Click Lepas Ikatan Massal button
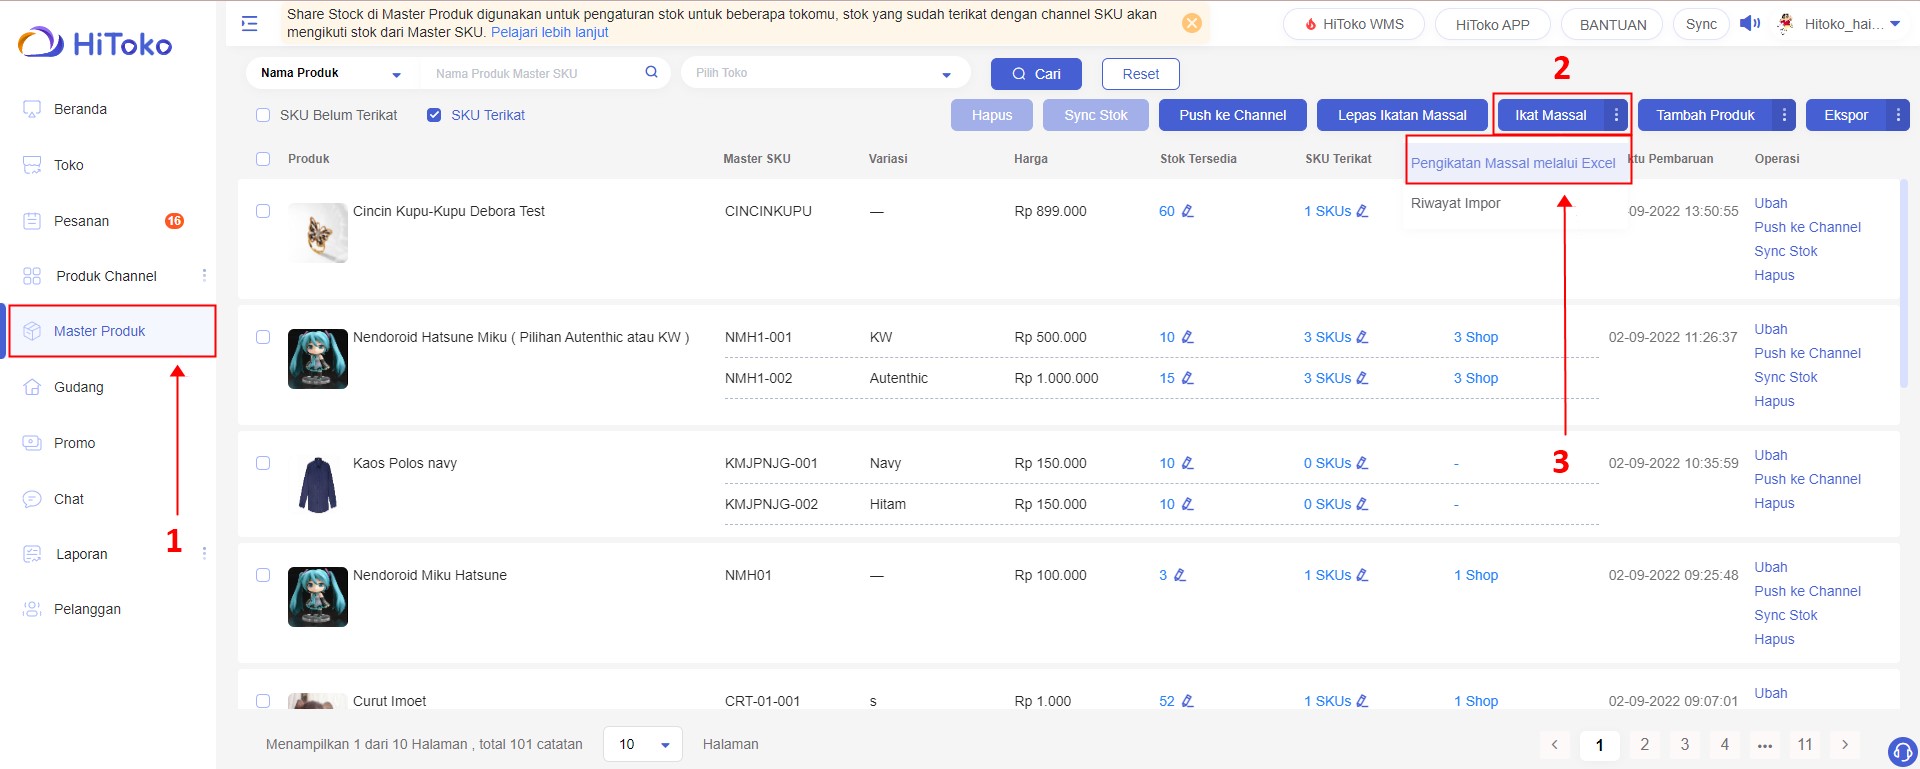The height and width of the screenshot is (769, 1920). (1402, 115)
